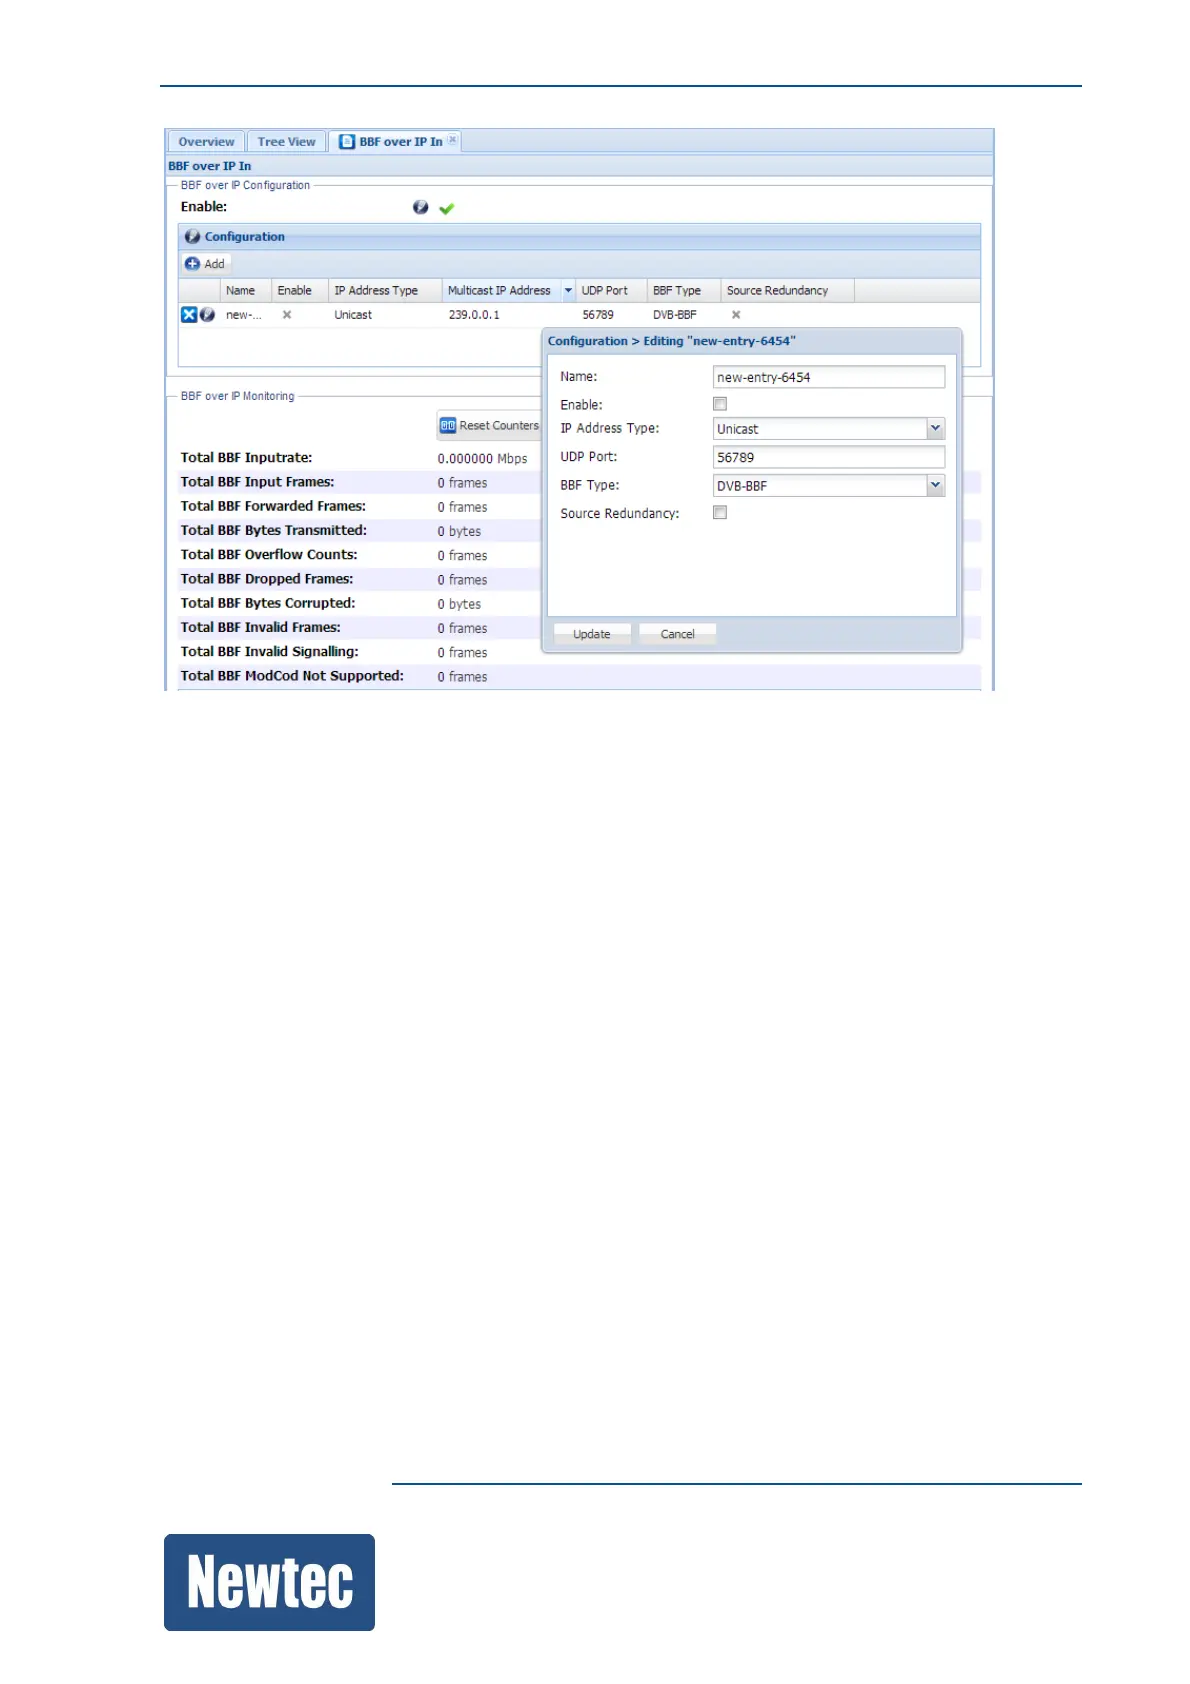
Task: Click the Configuration panel header icon
Action: coord(193,237)
